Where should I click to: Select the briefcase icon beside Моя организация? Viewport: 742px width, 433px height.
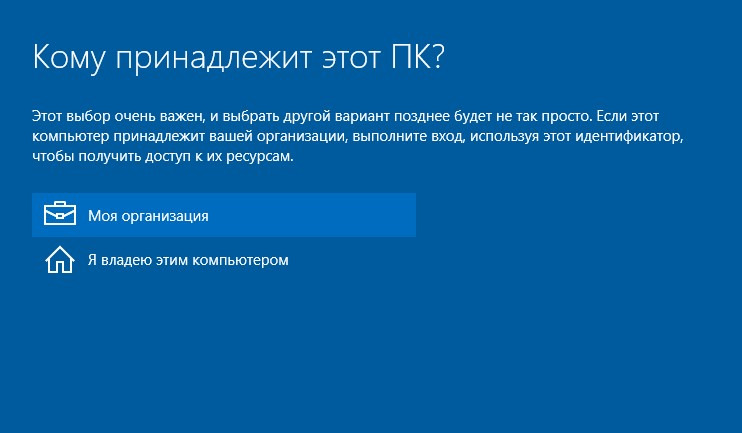point(60,215)
